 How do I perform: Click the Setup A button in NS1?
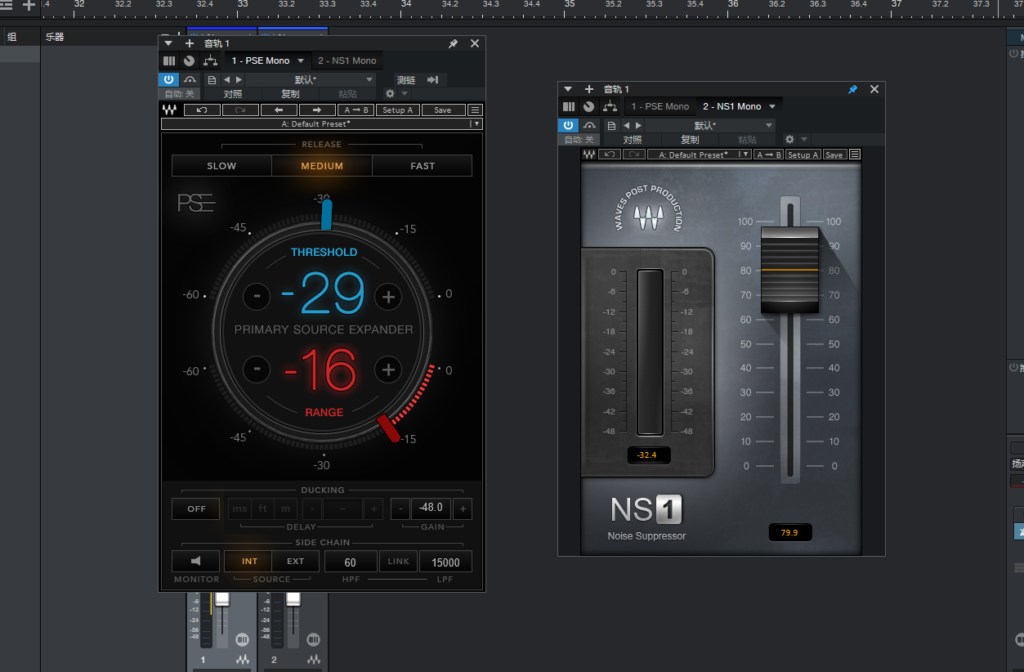click(x=804, y=154)
